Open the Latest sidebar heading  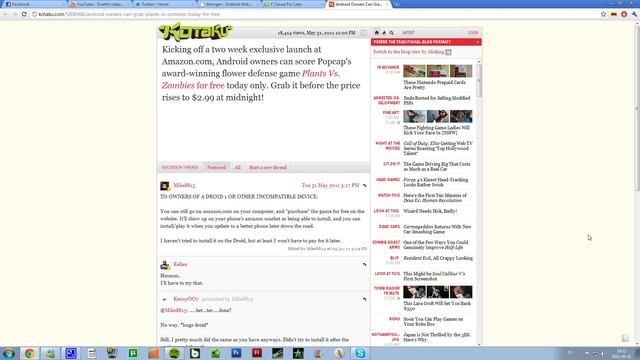click(x=408, y=33)
